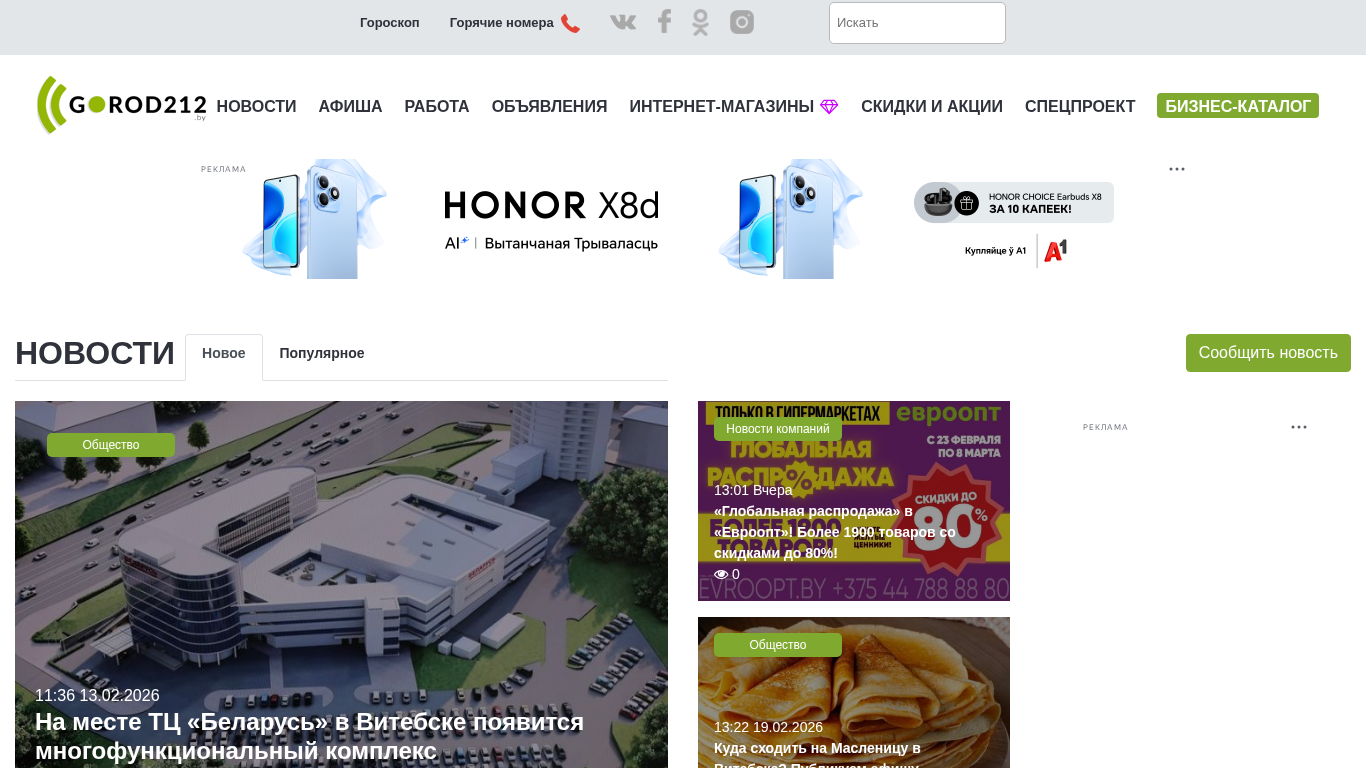Click the HONOR CHOICE Earbuds X8 promo
The height and width of the screenshot is (768, 1366).
1014,203
